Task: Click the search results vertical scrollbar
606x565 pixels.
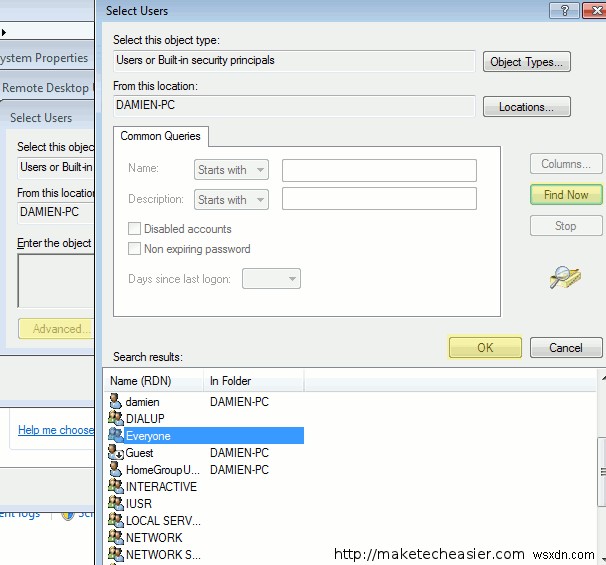Action: coord(602,468)
